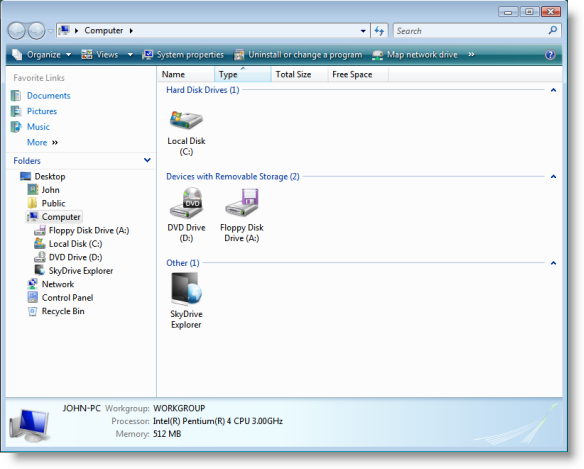Click the WORKGROUP value in details pane
This screenshot has width=584, height=469.
point(179,408)
